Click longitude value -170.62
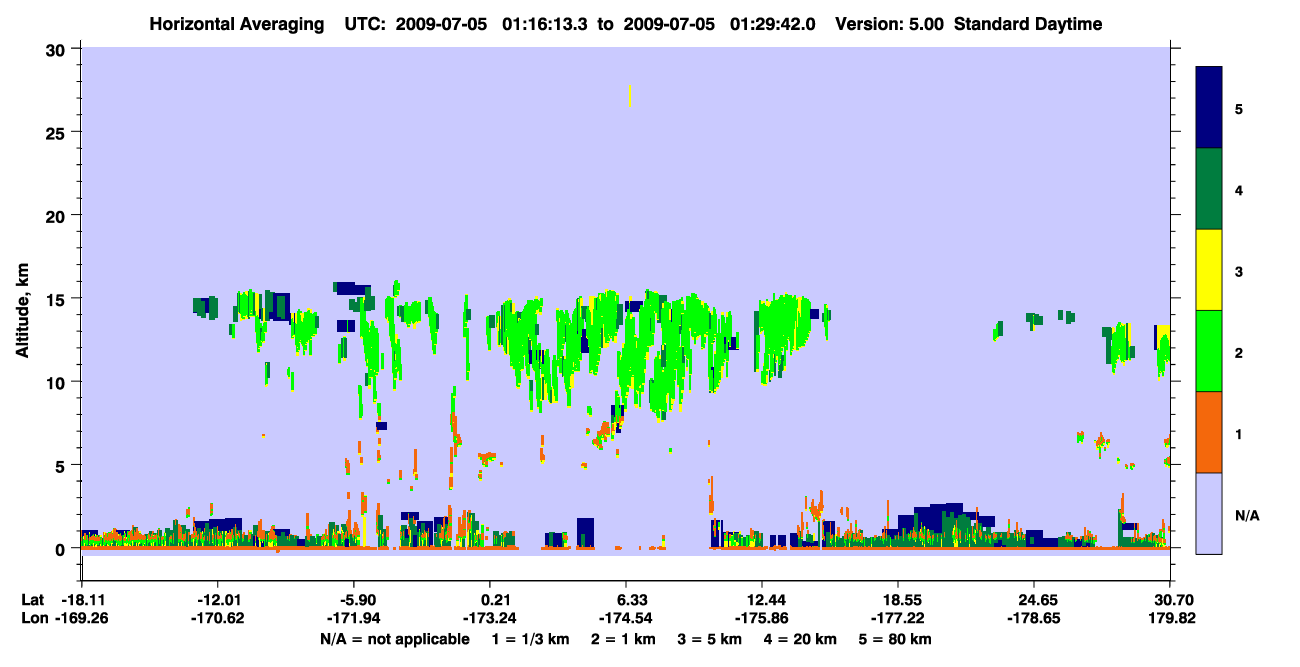The width and height of the screenshot is (1300, 667). (217, 619)
